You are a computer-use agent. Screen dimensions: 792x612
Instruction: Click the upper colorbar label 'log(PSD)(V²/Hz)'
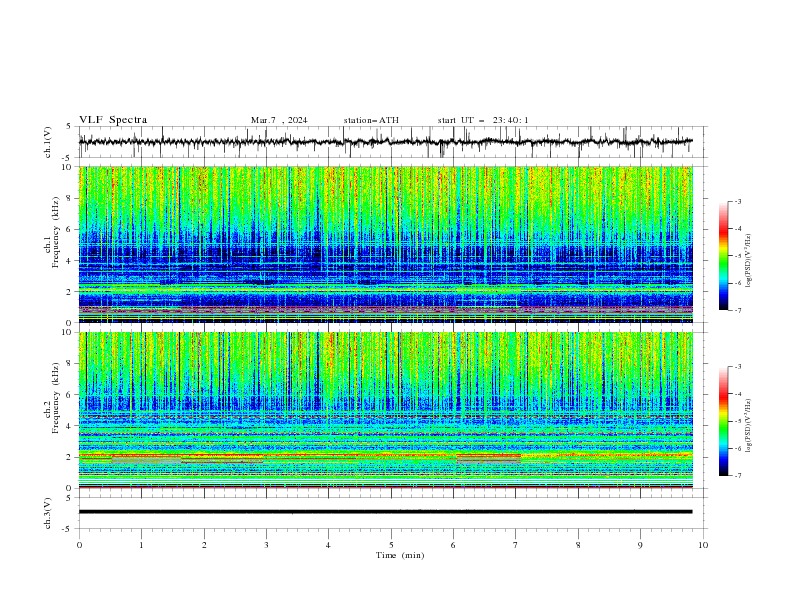pos(748,261)
